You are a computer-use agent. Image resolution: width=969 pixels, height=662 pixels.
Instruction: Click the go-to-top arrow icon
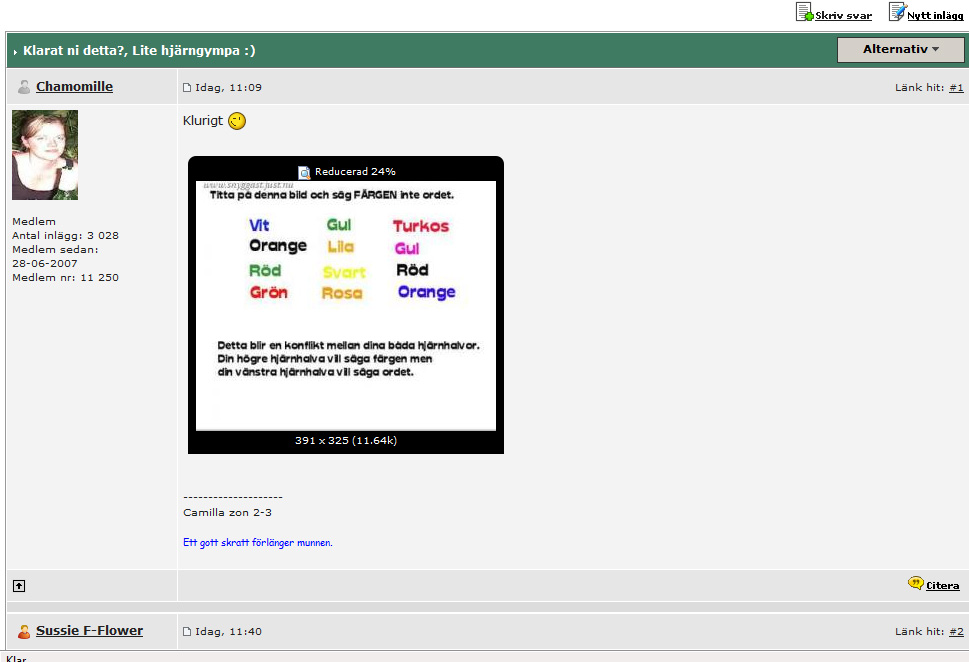(x=19, y=586)
